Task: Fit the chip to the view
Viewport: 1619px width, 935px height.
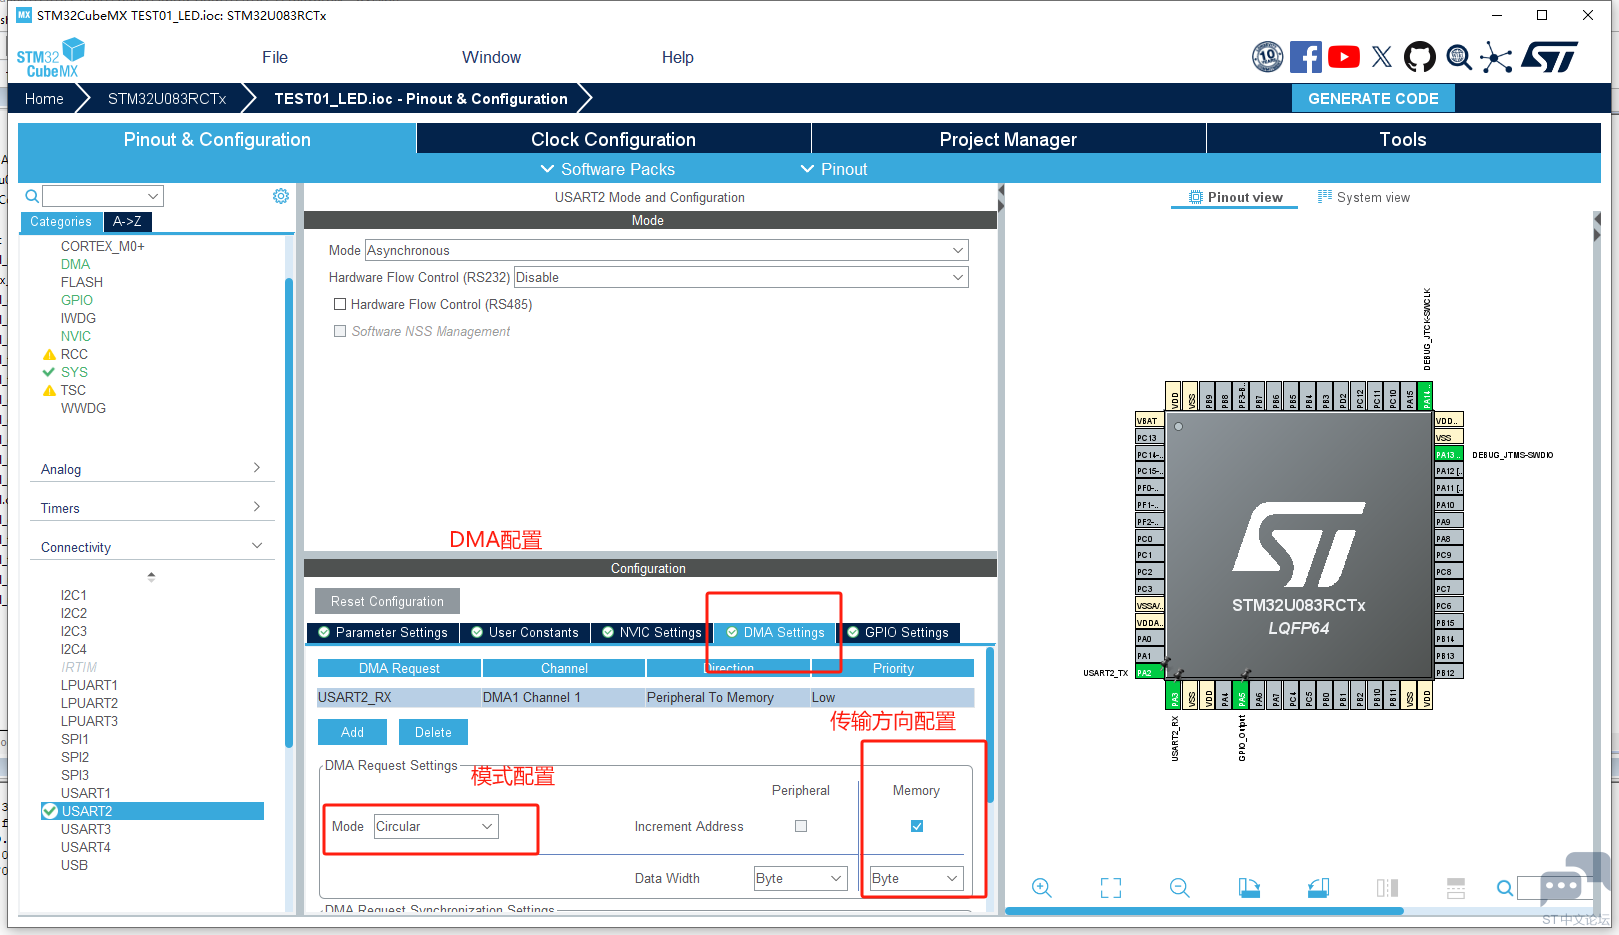Action: pos(1111,888)
